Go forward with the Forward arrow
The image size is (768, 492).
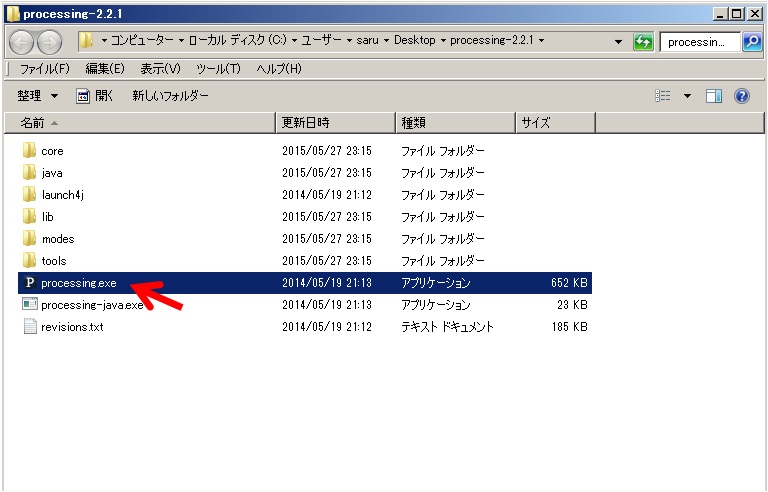50,42
